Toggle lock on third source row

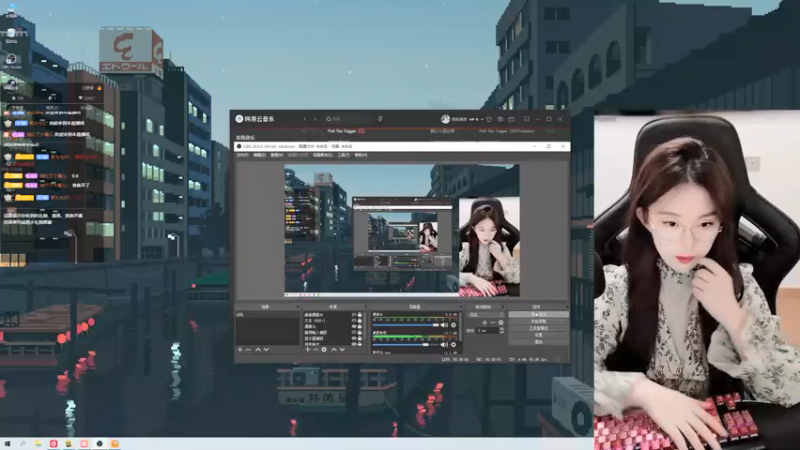tap(360, 327)
